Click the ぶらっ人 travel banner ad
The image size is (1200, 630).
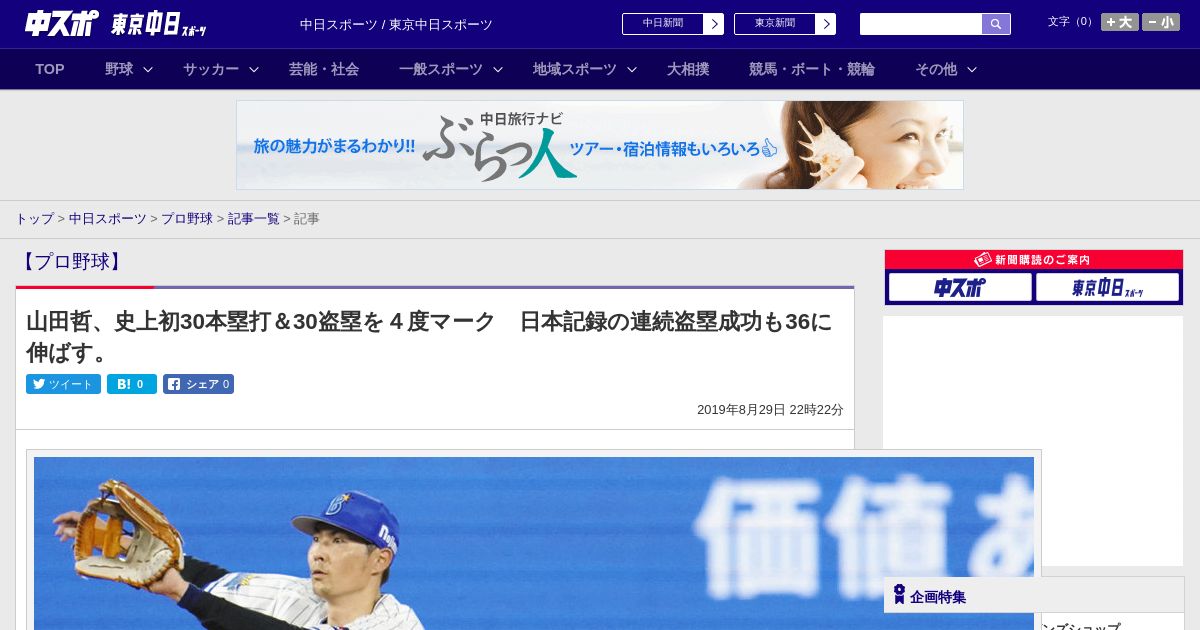[600, 145]
